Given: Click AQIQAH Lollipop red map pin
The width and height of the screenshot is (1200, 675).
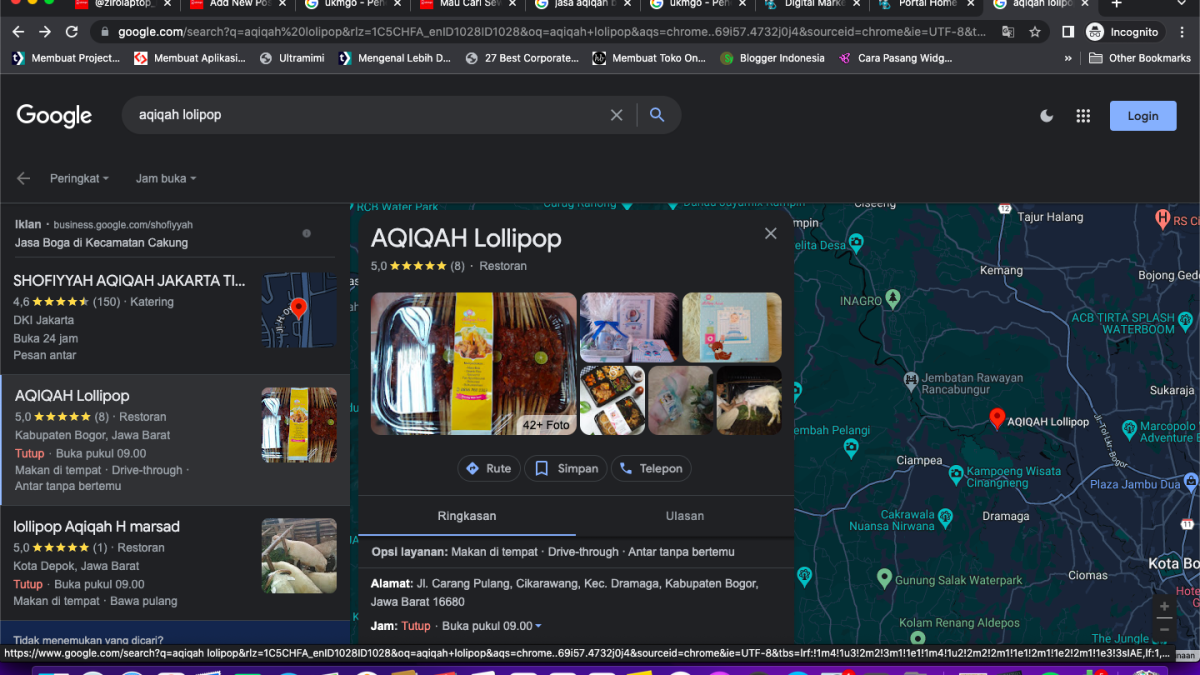Looking at the screenshot, I should 996,418.
